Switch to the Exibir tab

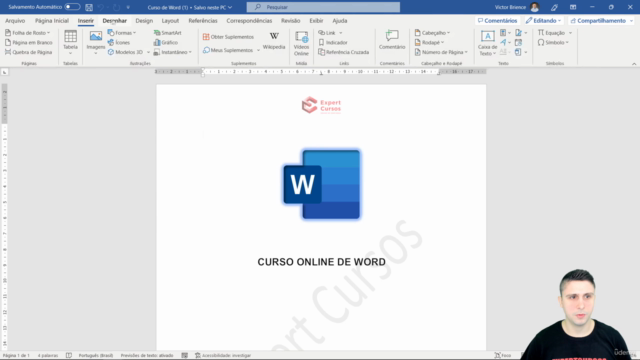point(316,21)
